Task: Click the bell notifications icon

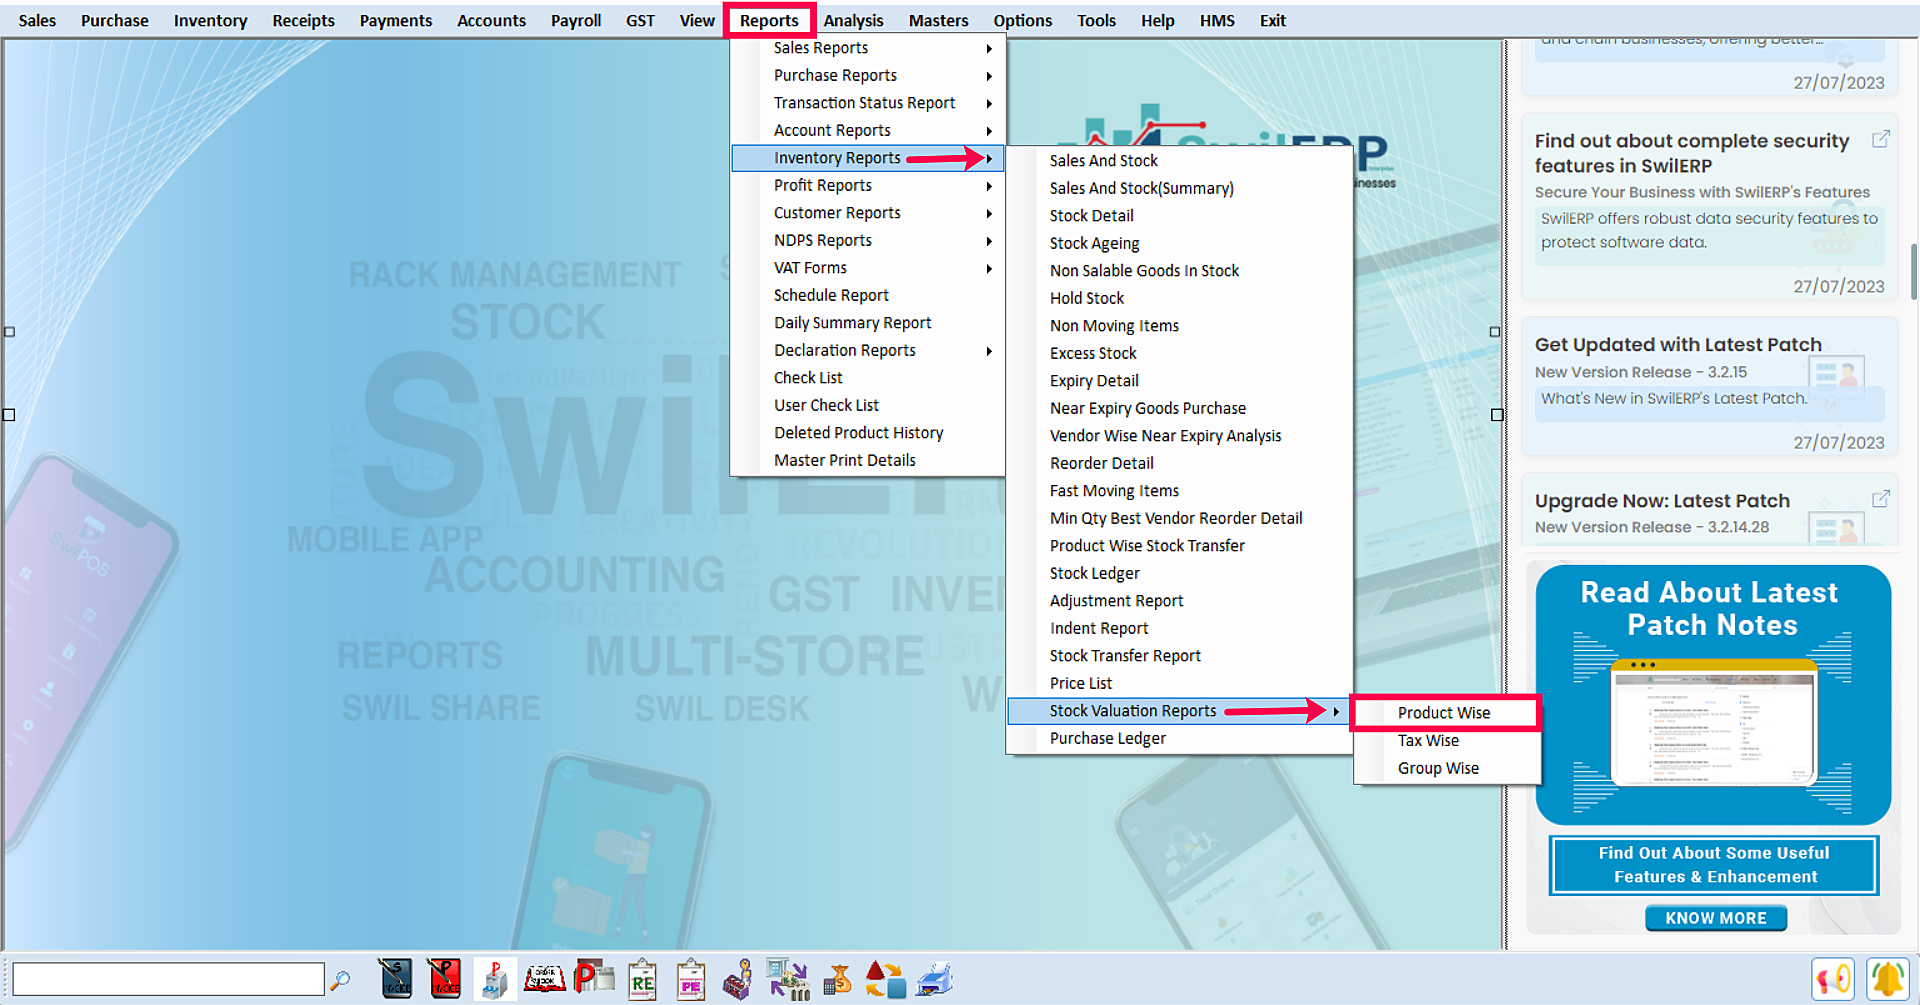Action: (x=1887, y=979)
